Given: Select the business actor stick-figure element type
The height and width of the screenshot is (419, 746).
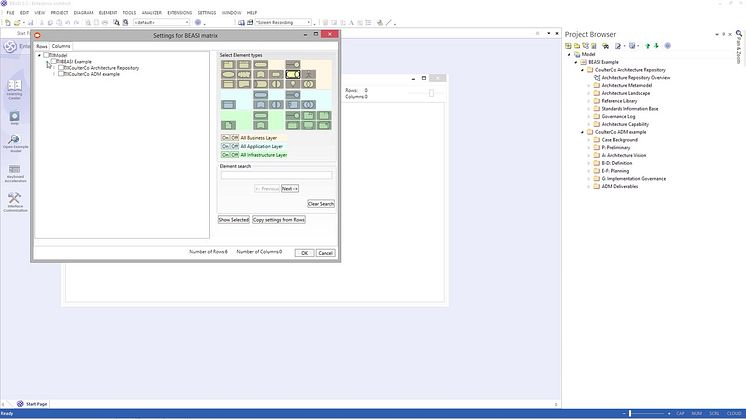Looking at the screenshot, I should pos(308,74).
